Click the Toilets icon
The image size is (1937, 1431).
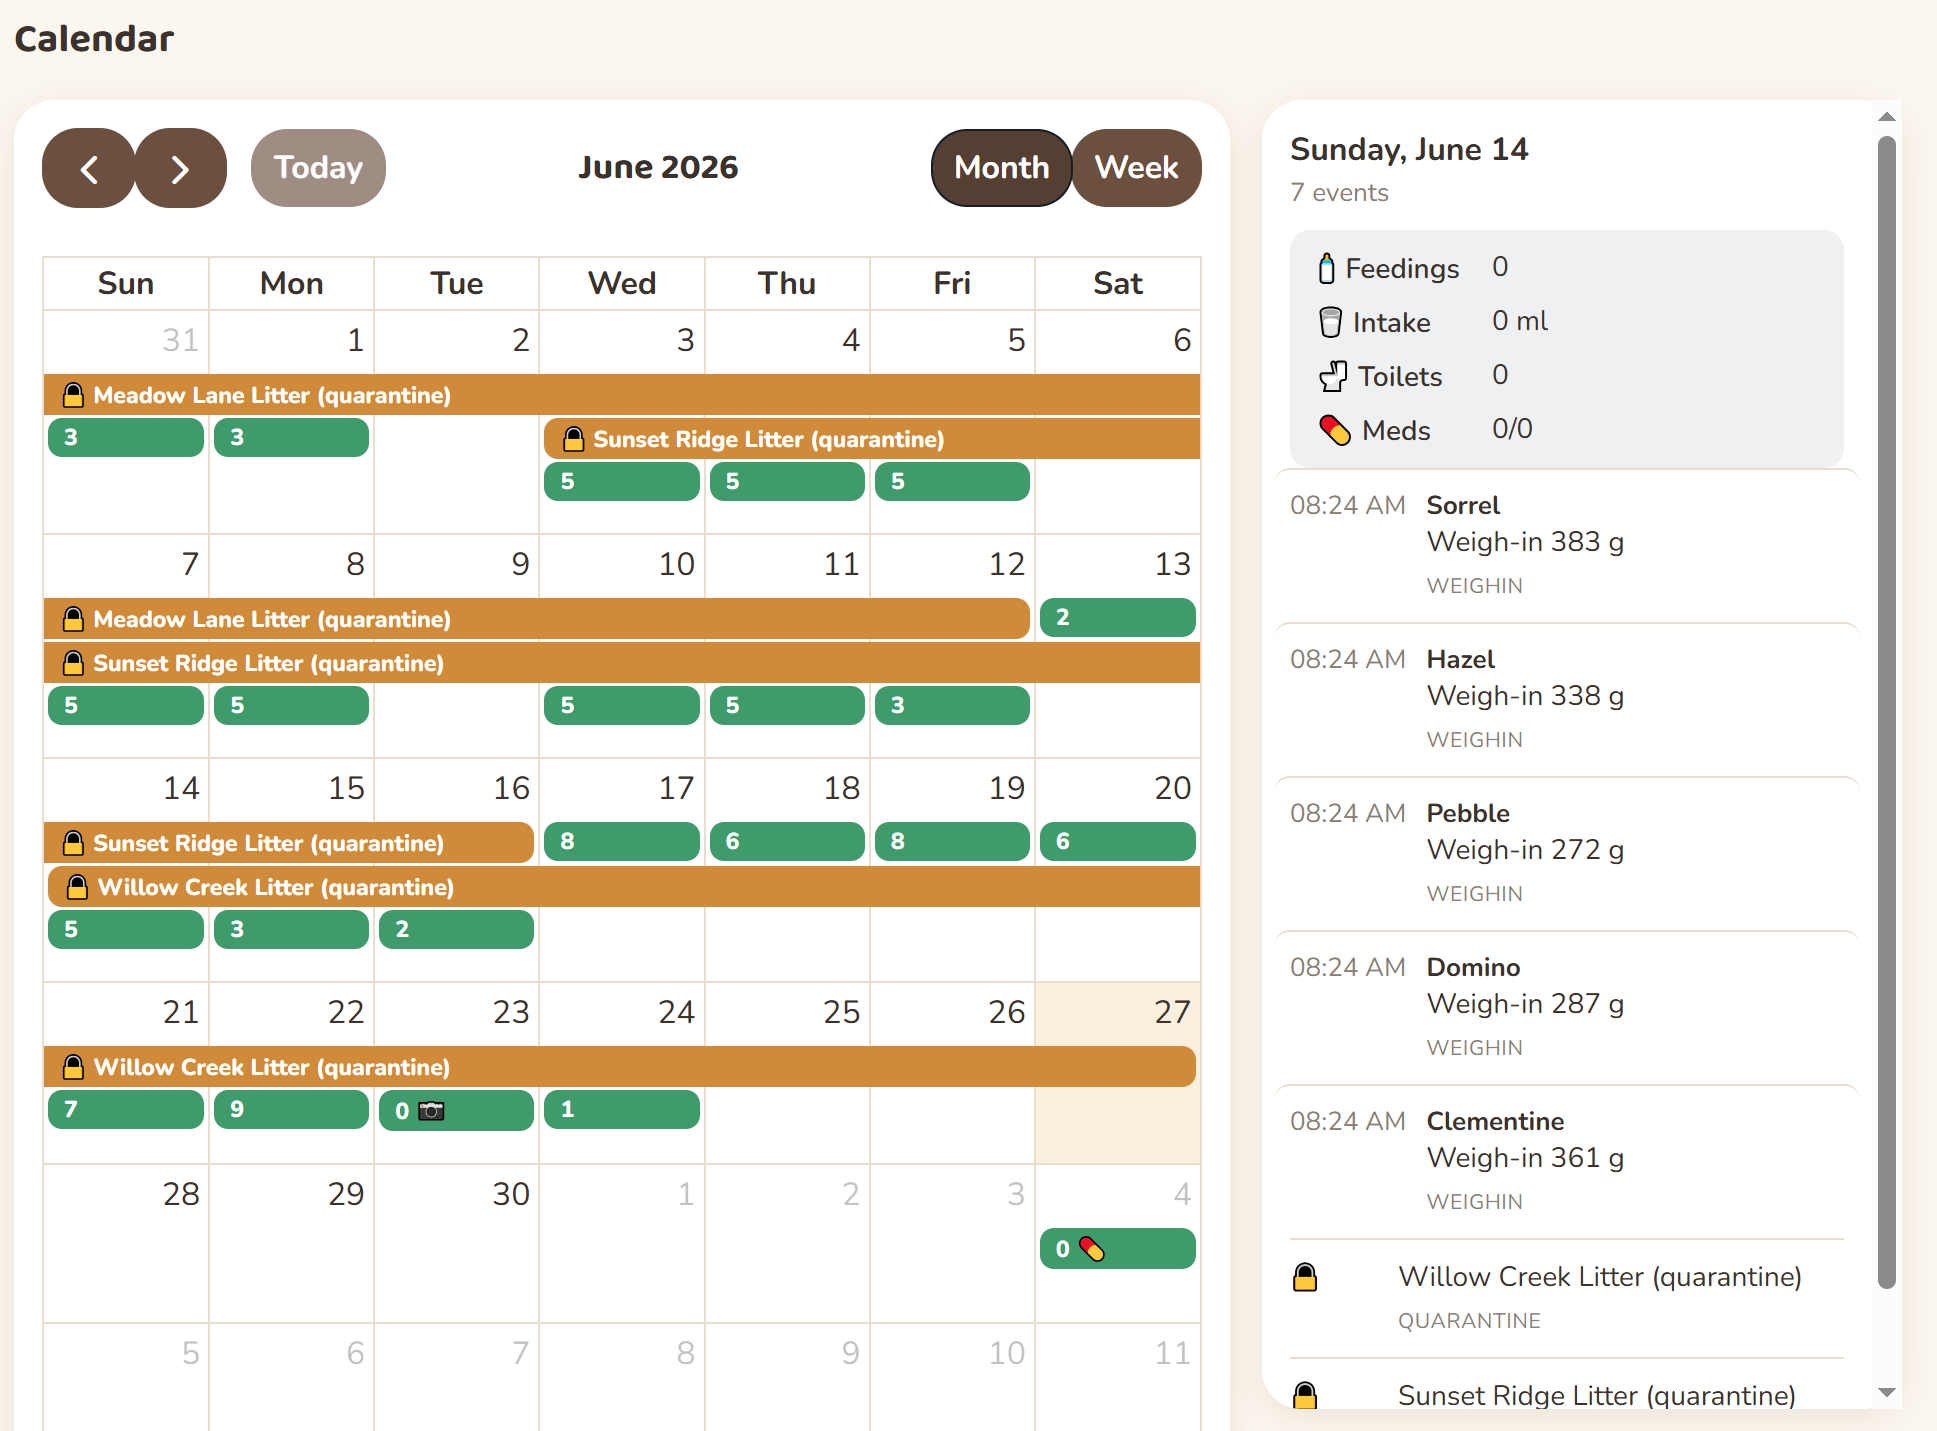point(1333,376)
